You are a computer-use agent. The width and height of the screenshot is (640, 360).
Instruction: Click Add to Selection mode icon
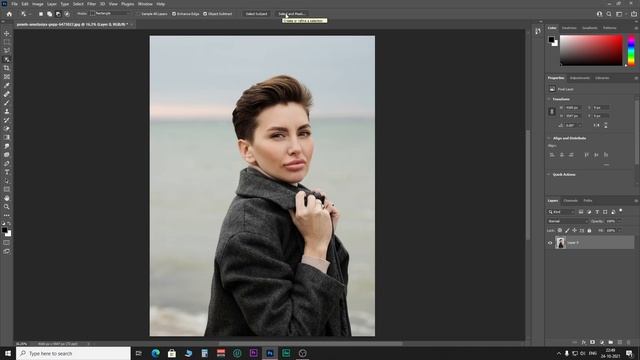pyautogui.click(x=49, y=14)
